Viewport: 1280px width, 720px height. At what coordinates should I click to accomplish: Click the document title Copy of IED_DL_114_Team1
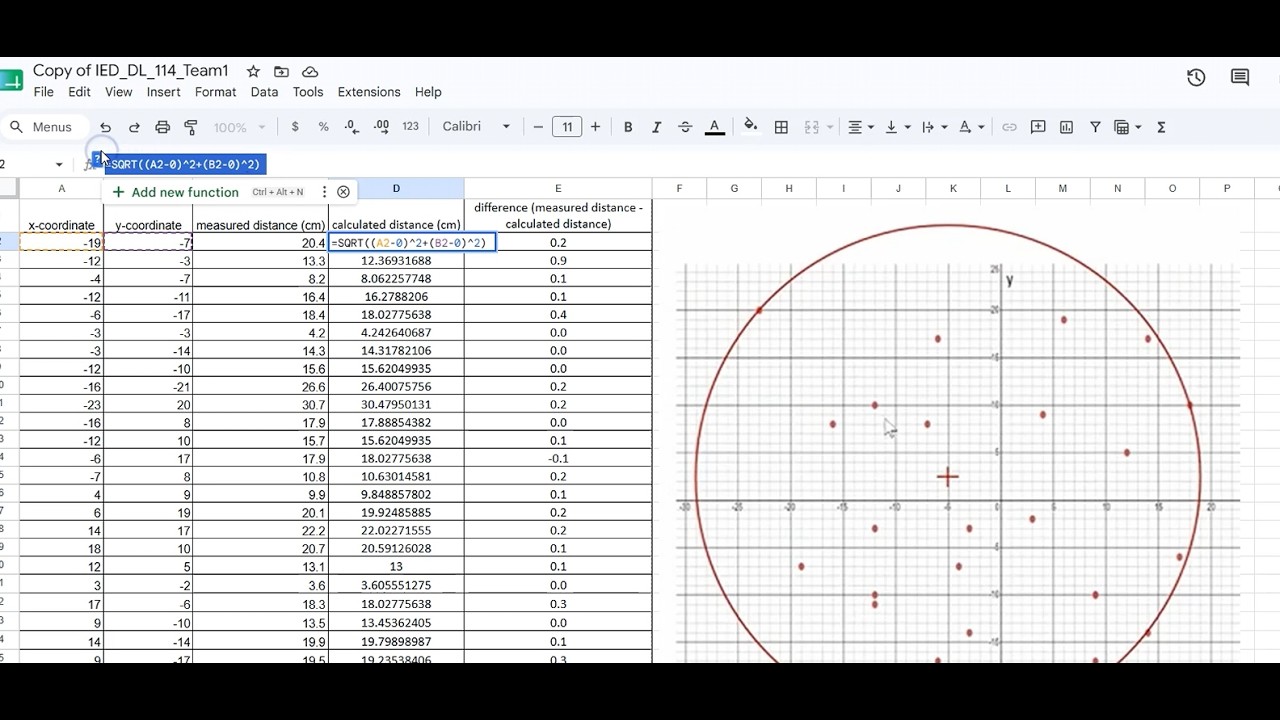tap(131, 71)
